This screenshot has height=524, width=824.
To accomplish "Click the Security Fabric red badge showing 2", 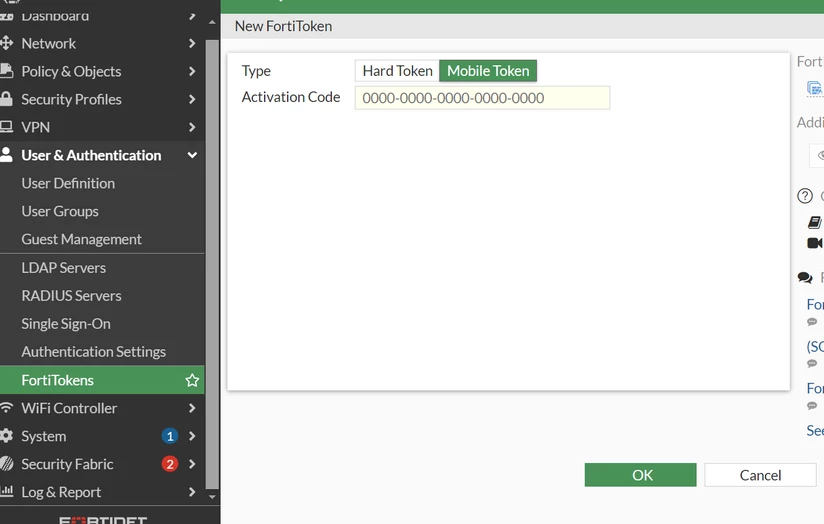I will [170, 464].
